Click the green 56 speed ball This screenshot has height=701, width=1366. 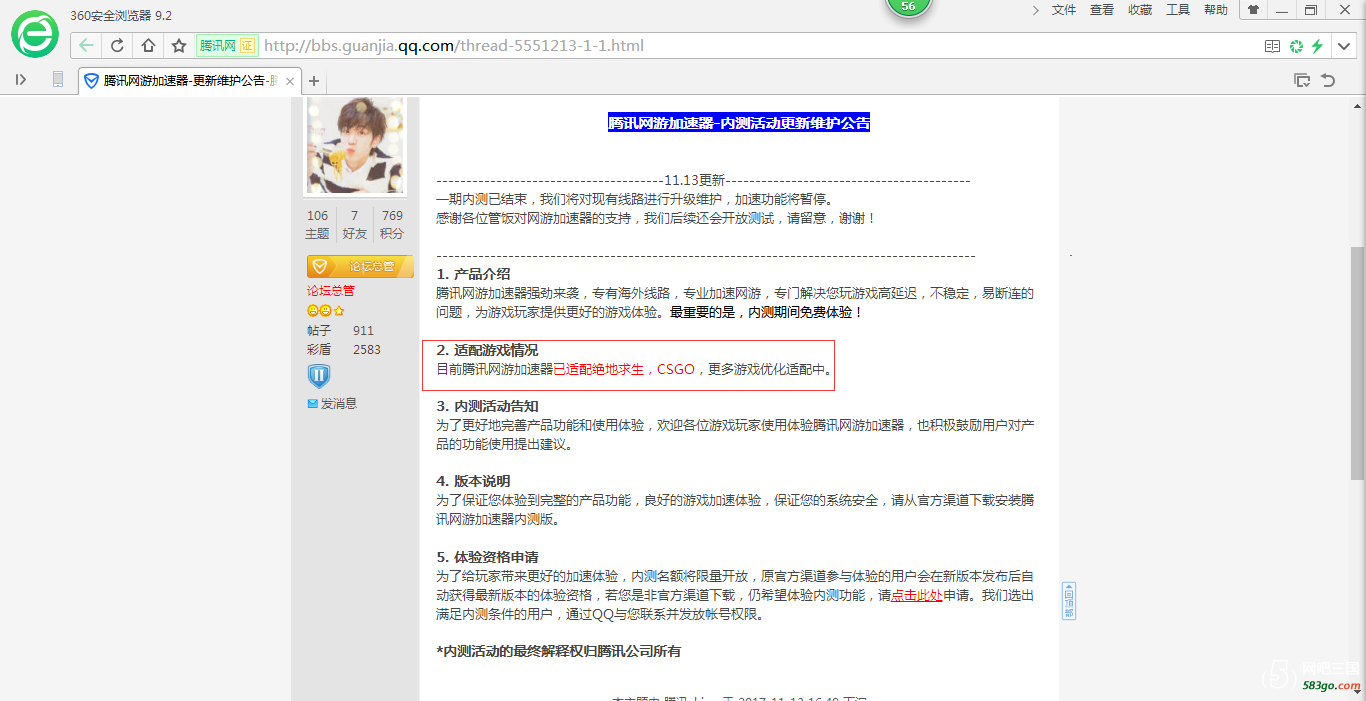pyautogui.click(x=908, y=6)
